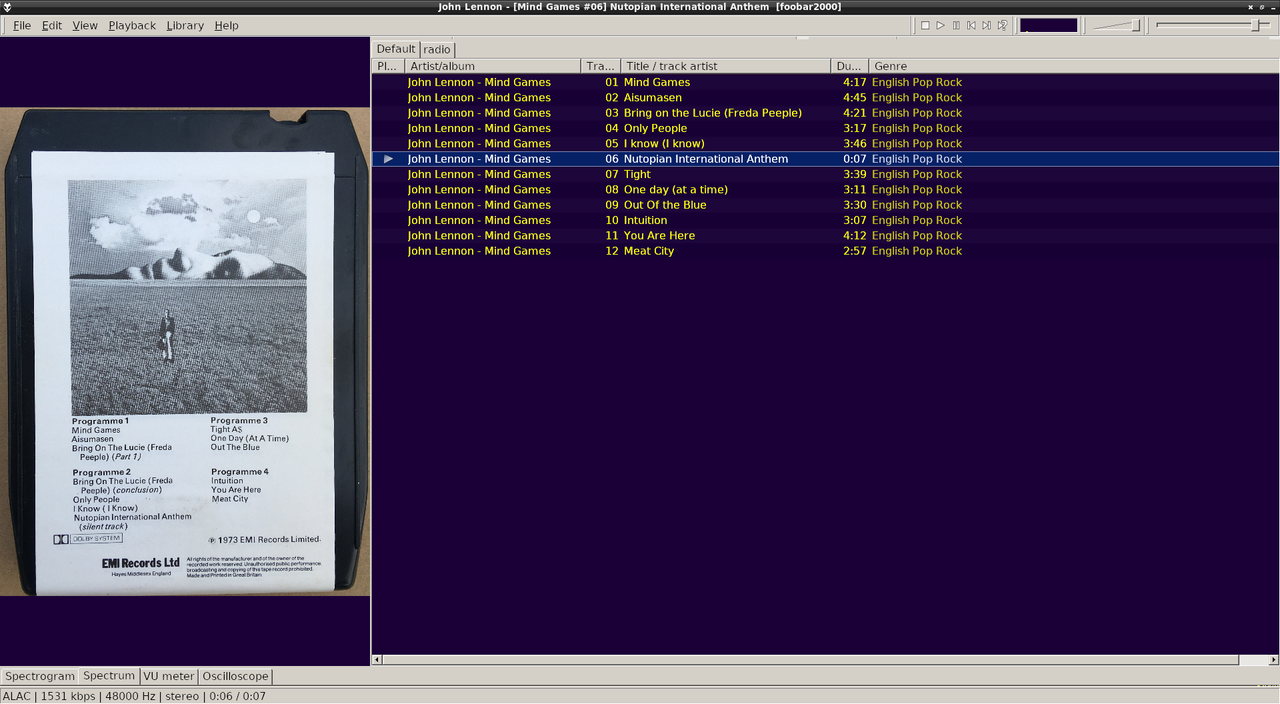Open the Edit menu
Viewport: 1280px width, 704px height.
[52, 25]
